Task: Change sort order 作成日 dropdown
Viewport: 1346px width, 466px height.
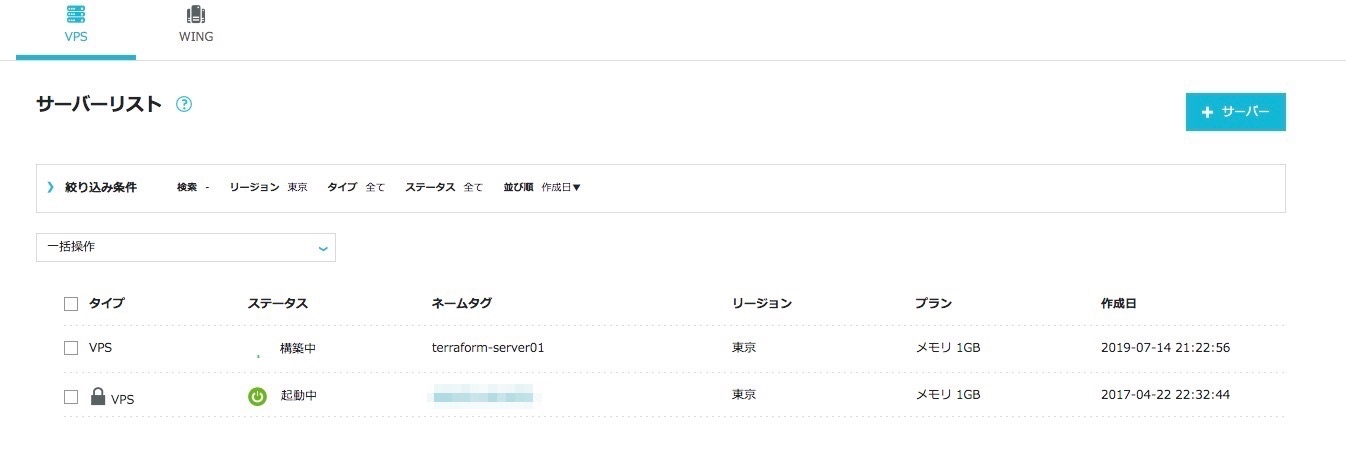Action: [x=561, y=187]
